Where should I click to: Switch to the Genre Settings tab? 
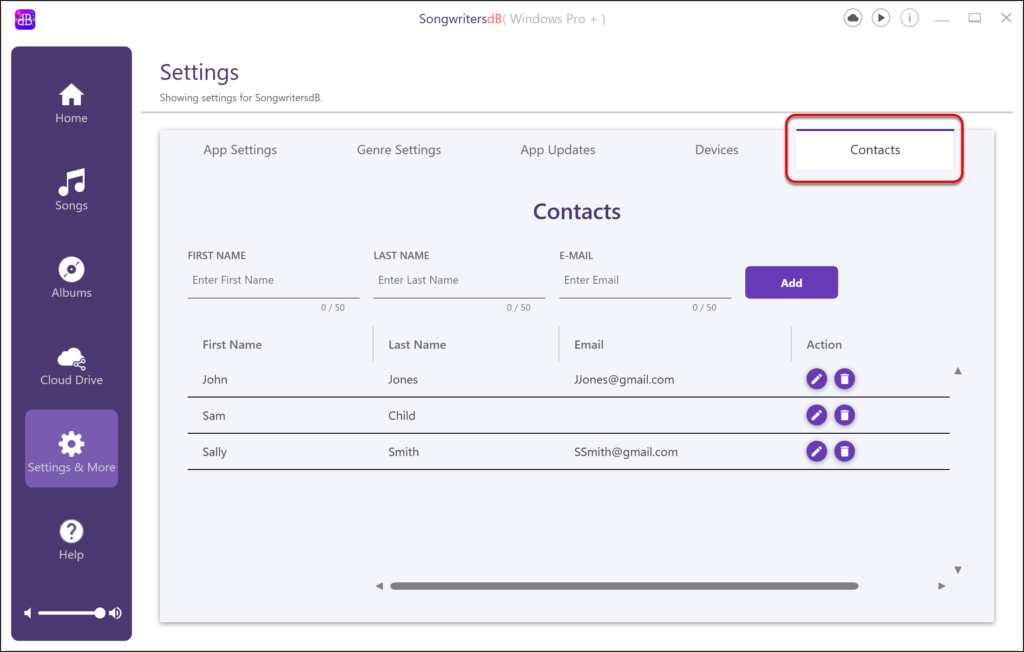coord(399,150)
